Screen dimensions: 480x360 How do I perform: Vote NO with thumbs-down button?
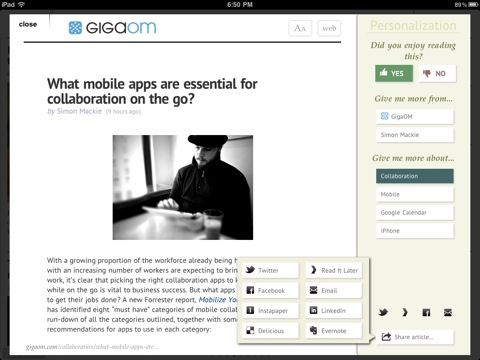click(437, 73)
